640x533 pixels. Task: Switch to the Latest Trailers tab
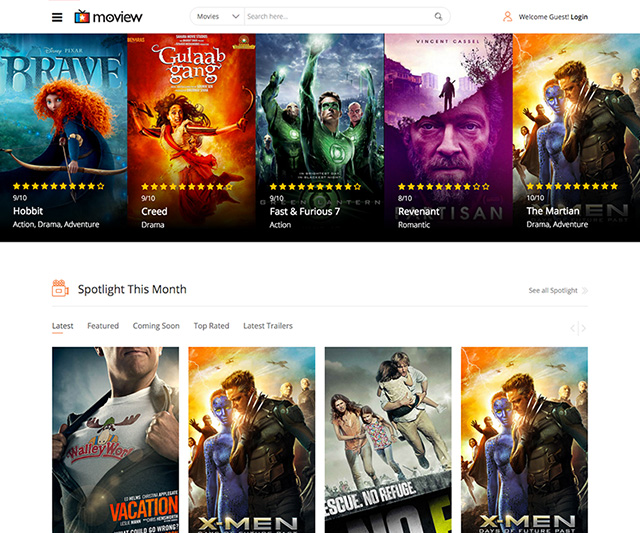[268, 326]
